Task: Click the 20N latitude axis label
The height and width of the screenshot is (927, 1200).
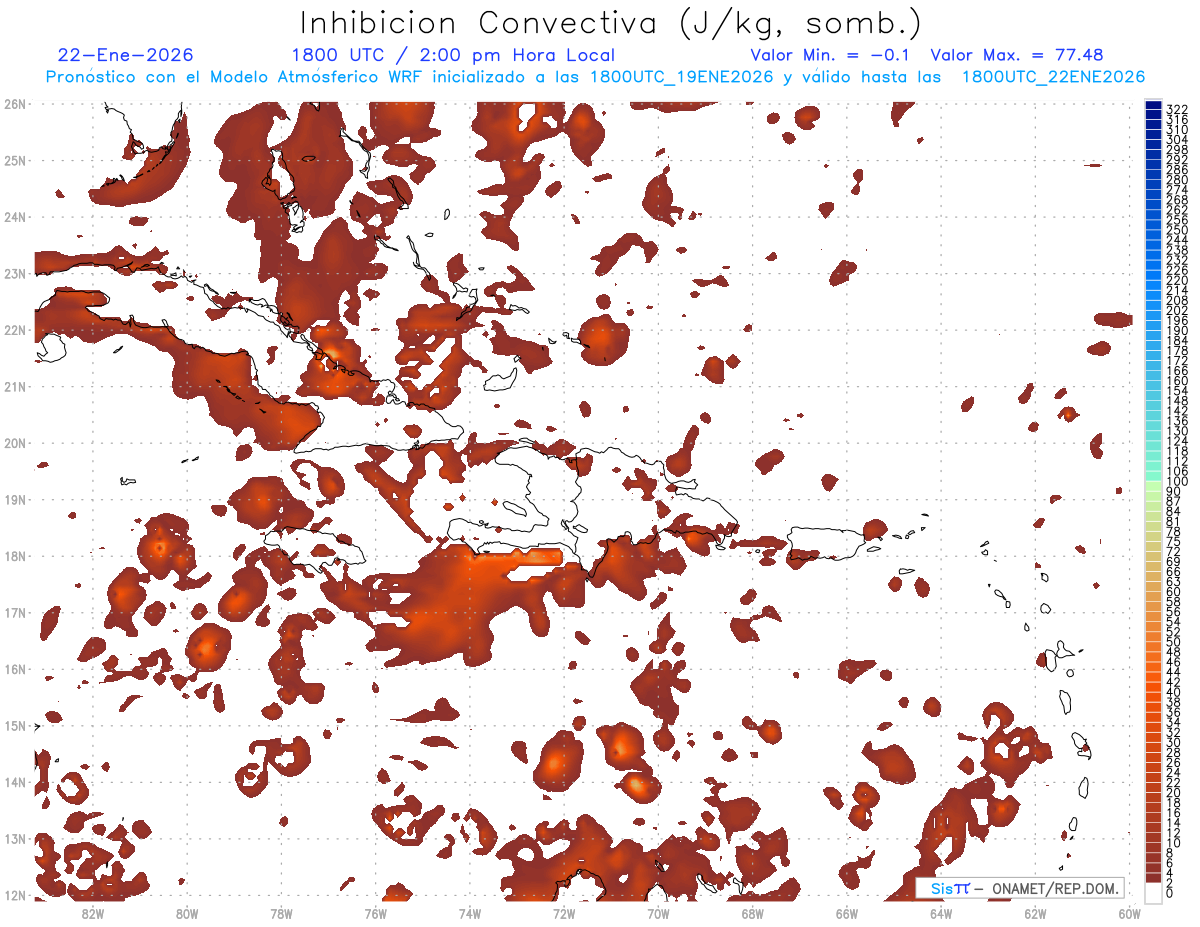Action: 15,443
